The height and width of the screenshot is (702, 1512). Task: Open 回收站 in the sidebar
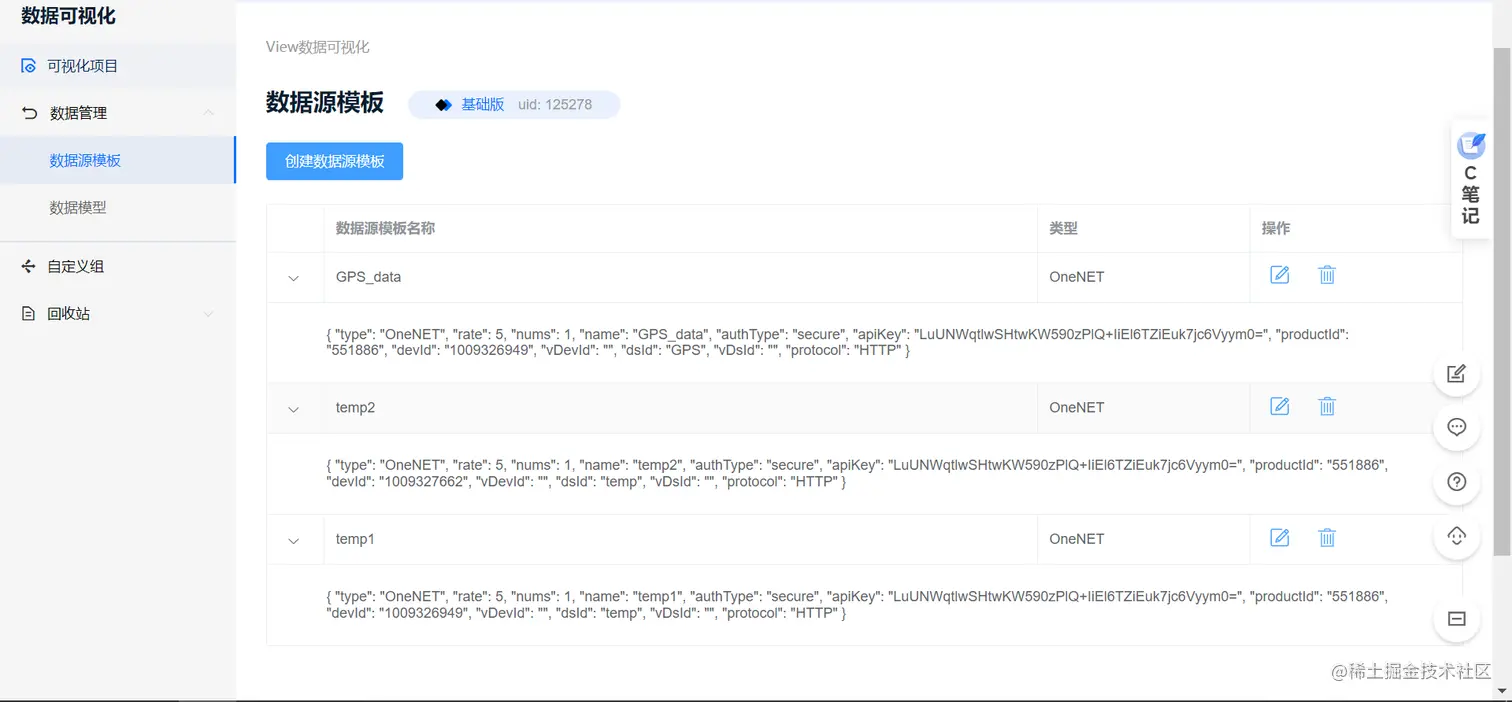click(x=118, y=313)
